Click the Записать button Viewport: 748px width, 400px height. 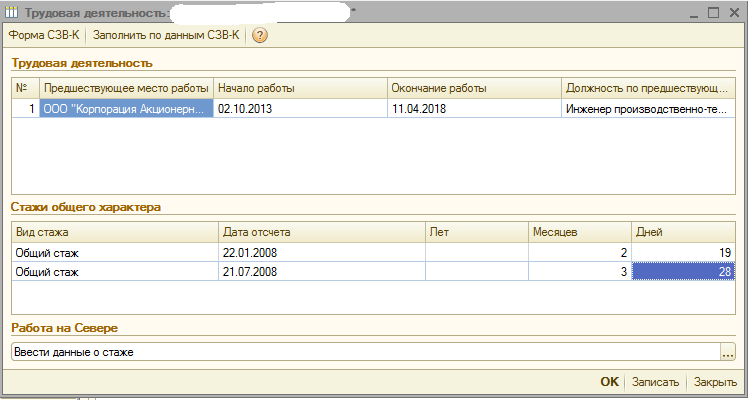657,382
